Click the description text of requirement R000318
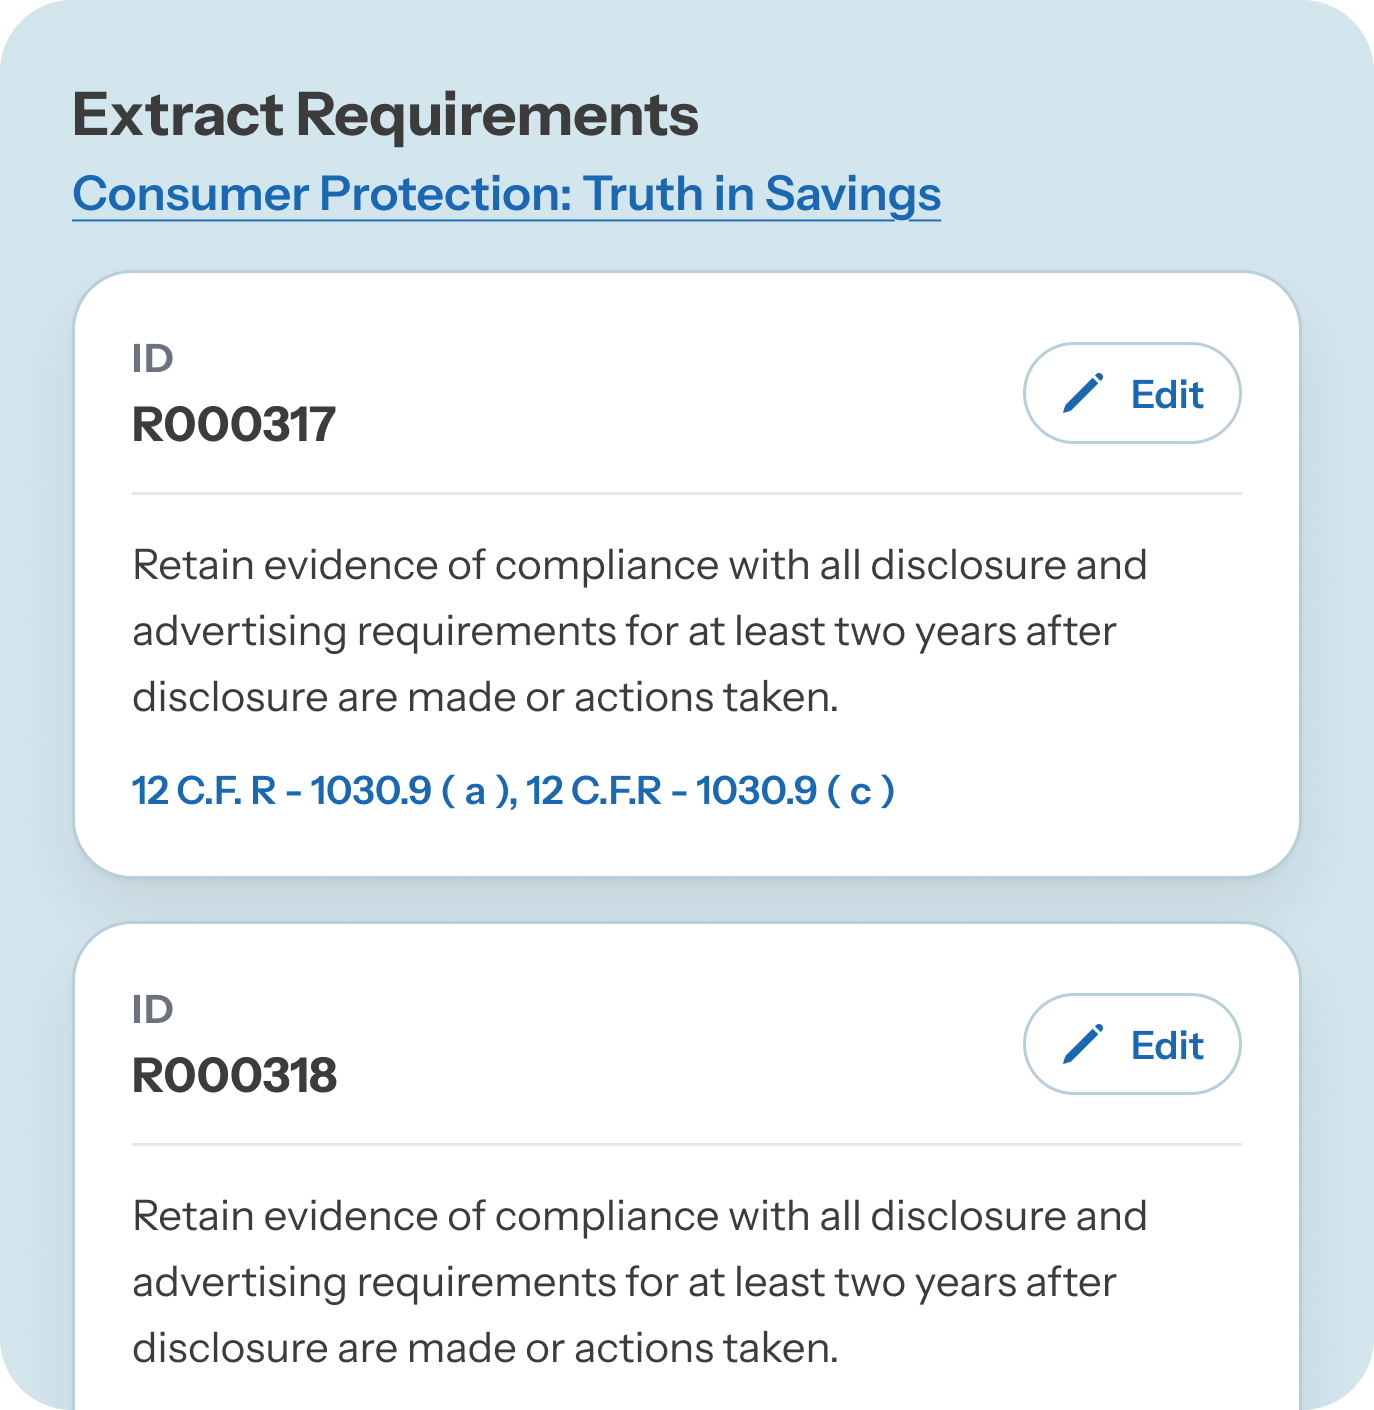 [x=639, y=1282]
